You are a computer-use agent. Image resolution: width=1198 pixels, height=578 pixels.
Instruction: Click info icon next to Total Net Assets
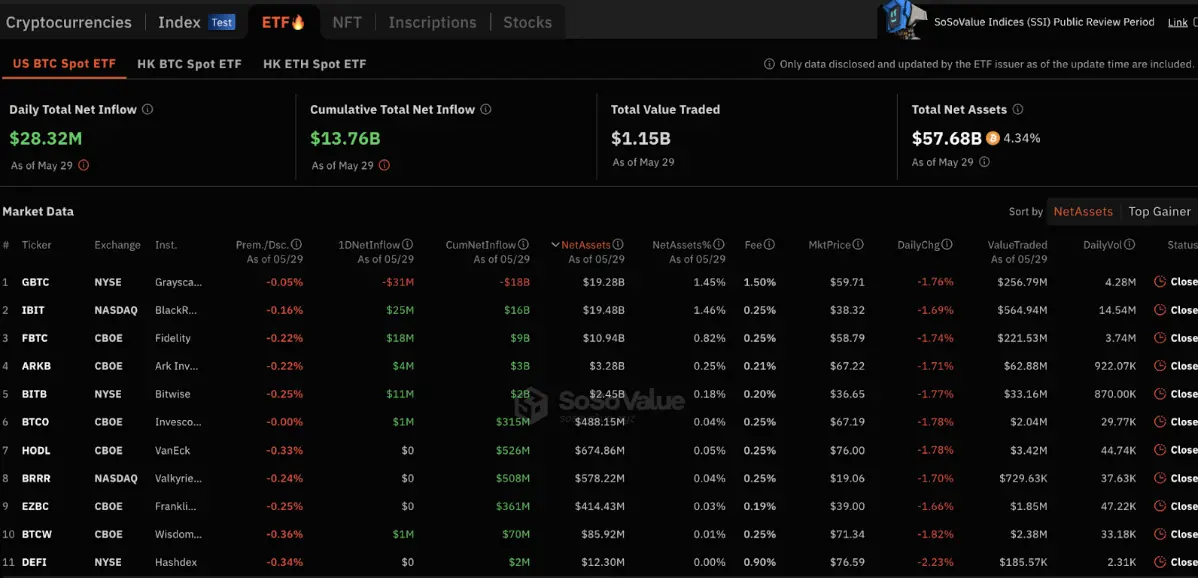(1018, 110)
